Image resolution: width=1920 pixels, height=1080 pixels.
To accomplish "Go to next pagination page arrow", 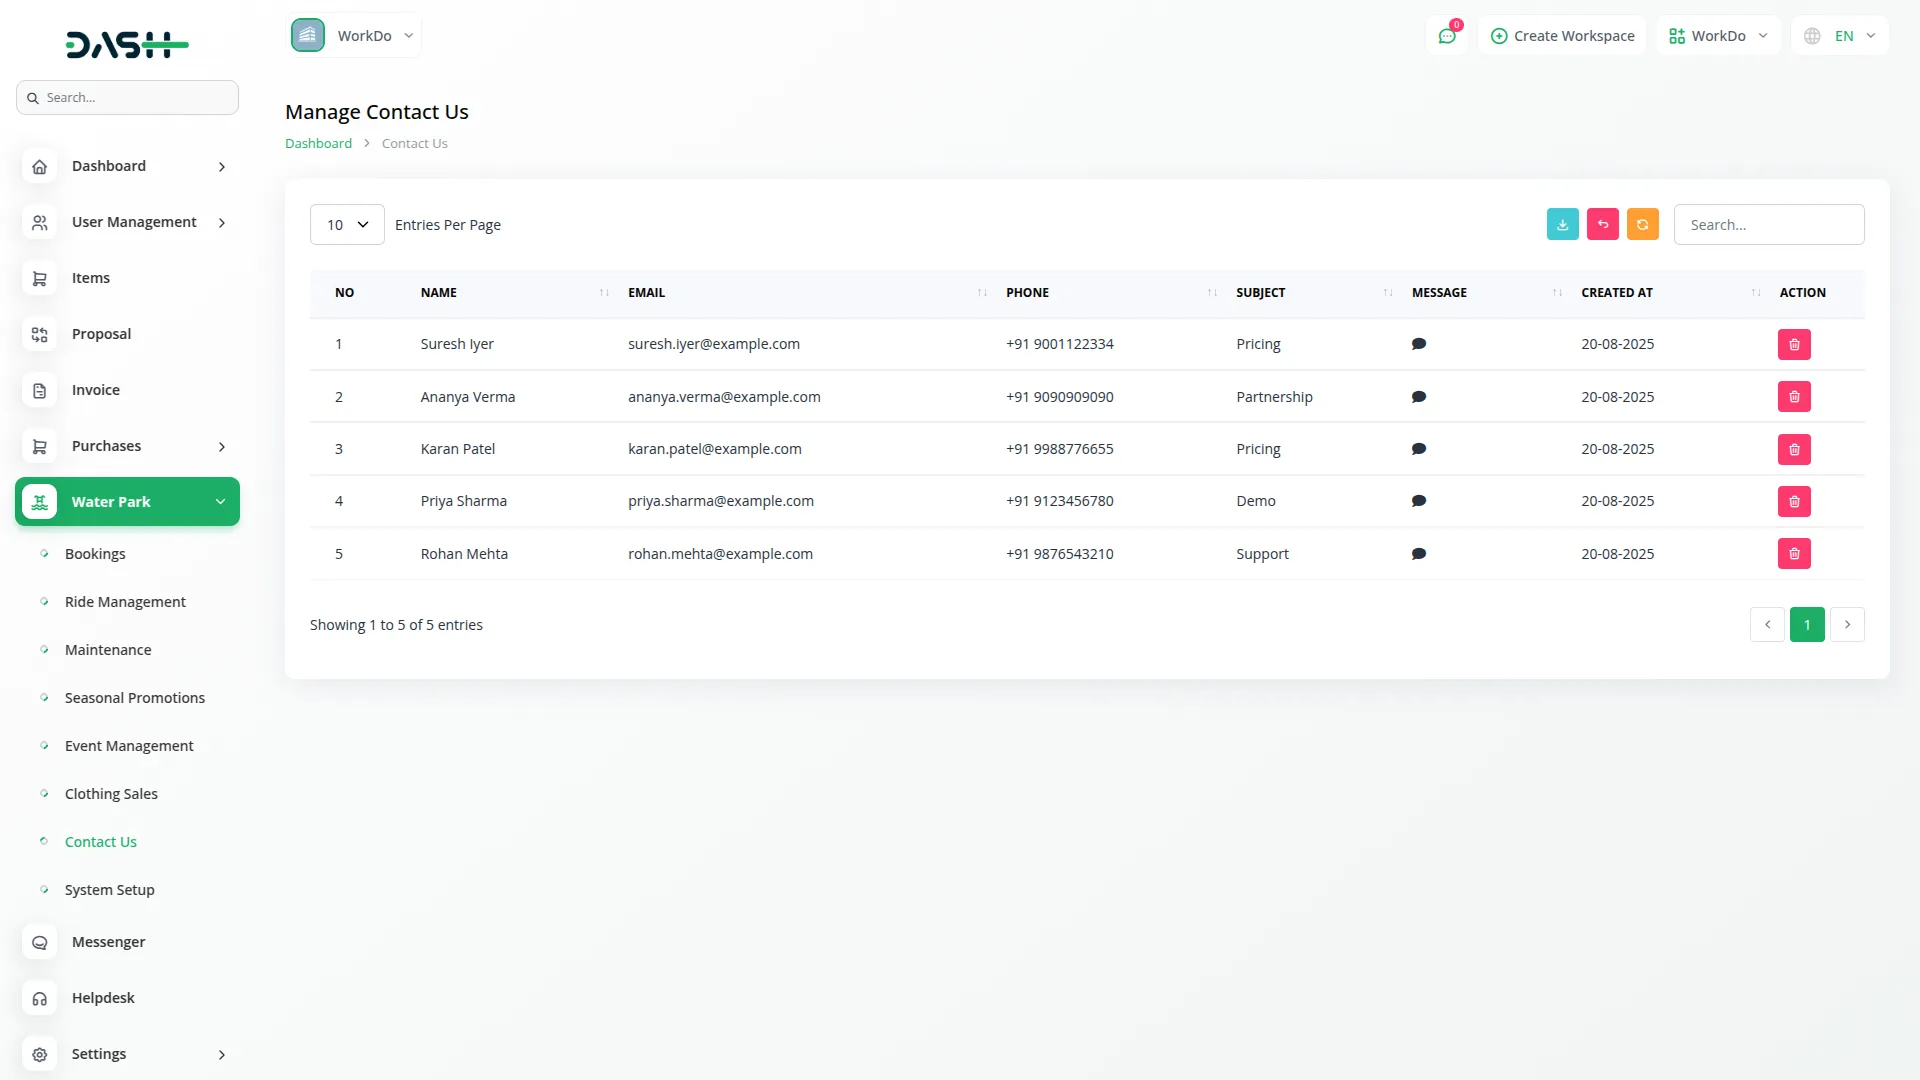I will point(1847,625).
